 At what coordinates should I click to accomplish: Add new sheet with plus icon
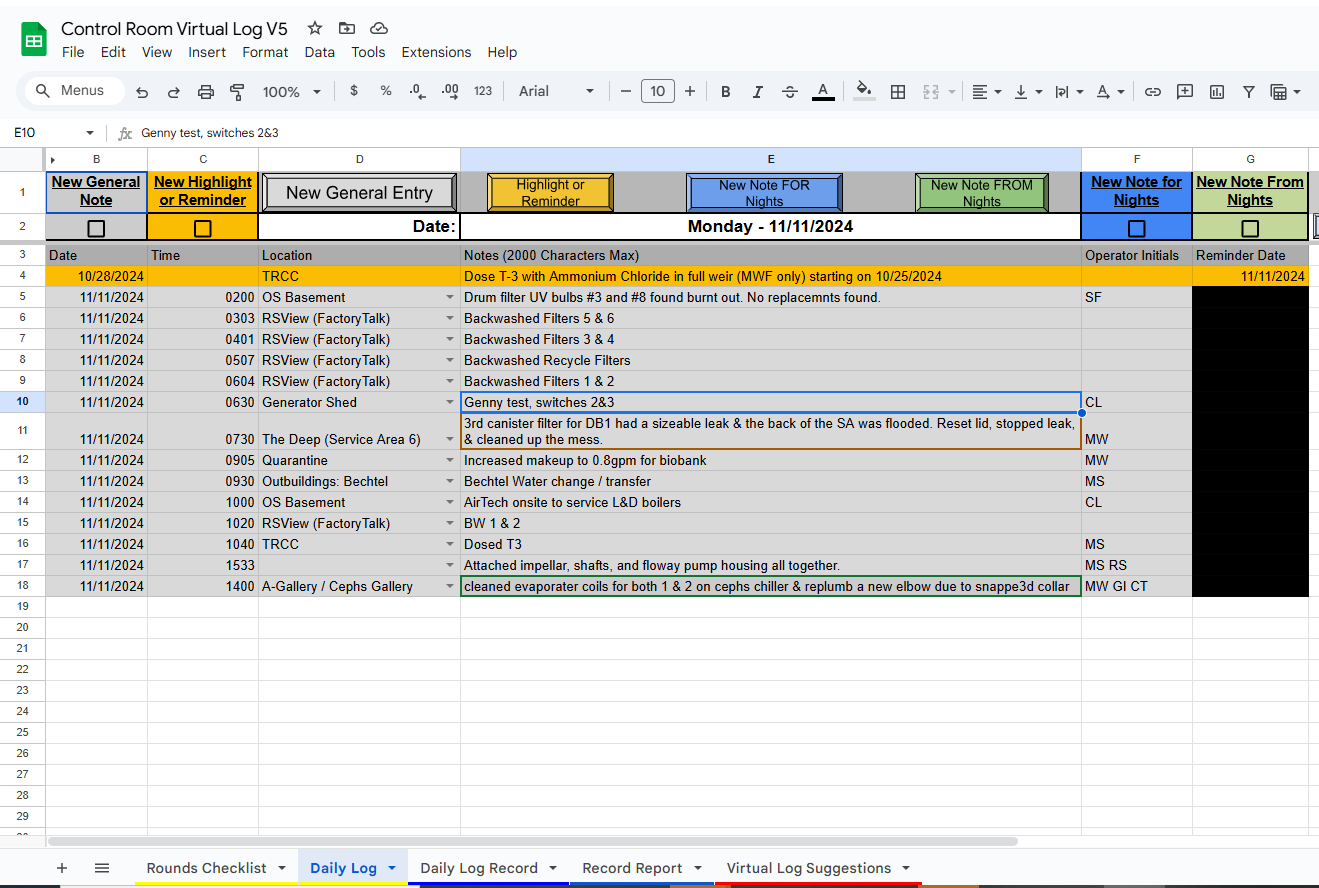pyautogui.click(x=62, y=868)
